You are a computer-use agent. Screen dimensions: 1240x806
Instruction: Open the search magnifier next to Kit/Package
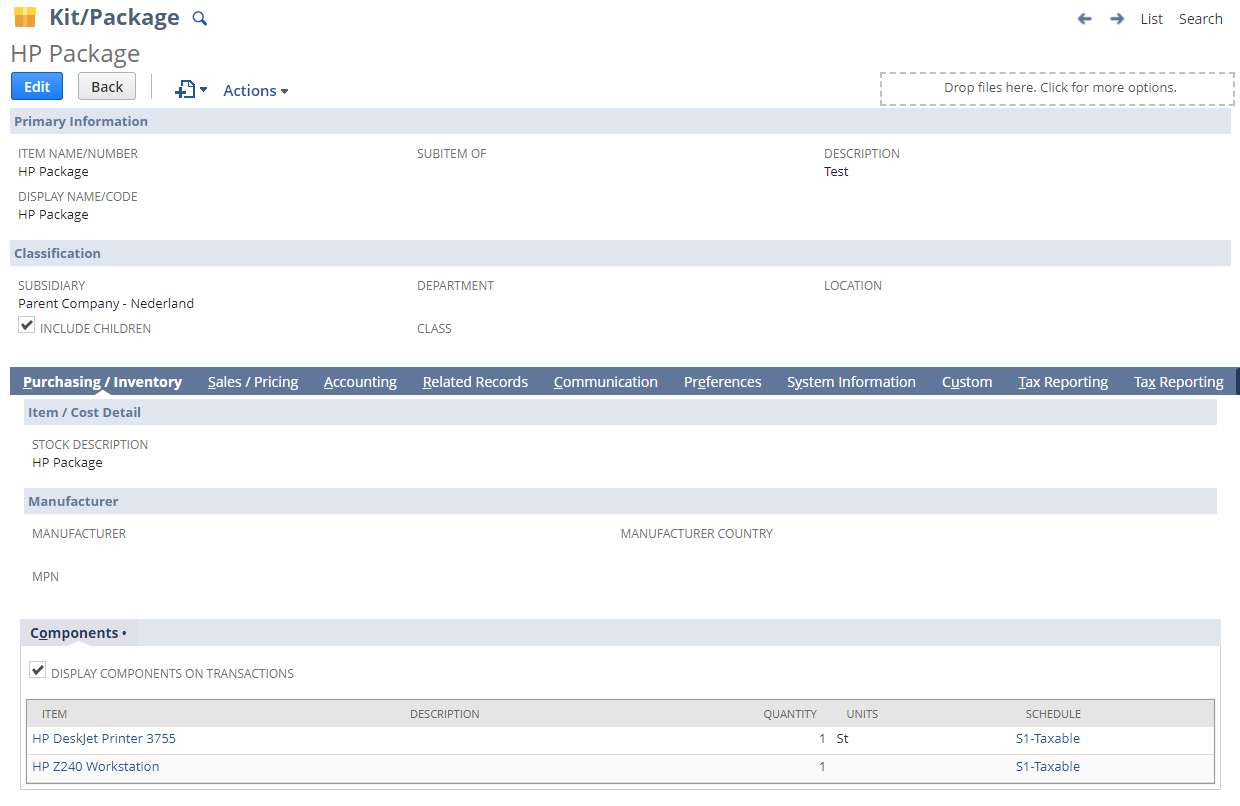click(x=199, y=18)
